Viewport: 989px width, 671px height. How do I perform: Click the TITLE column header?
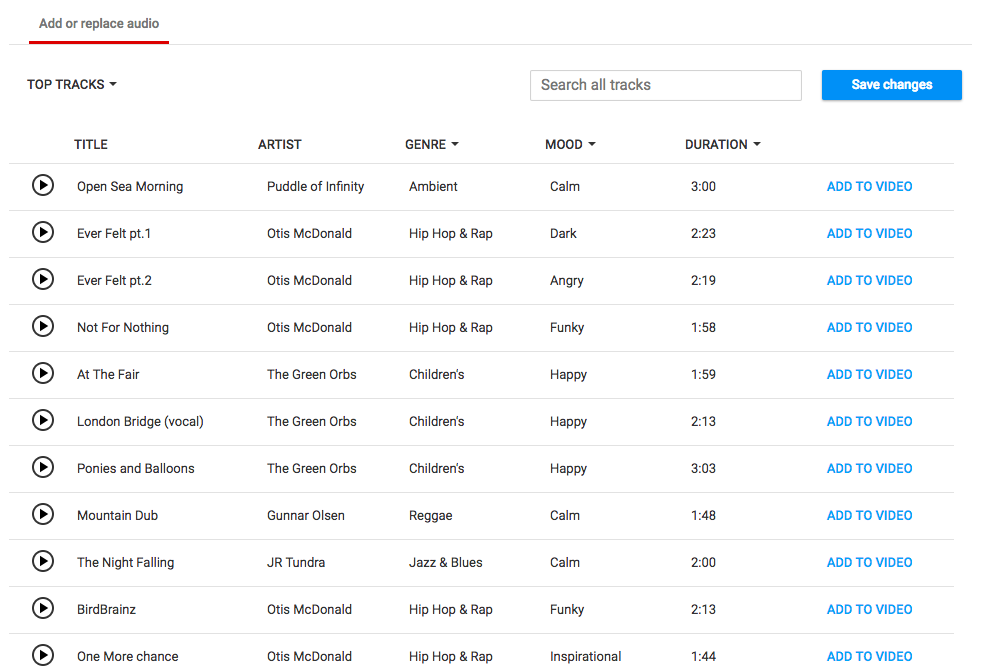[x=91, y=144]
